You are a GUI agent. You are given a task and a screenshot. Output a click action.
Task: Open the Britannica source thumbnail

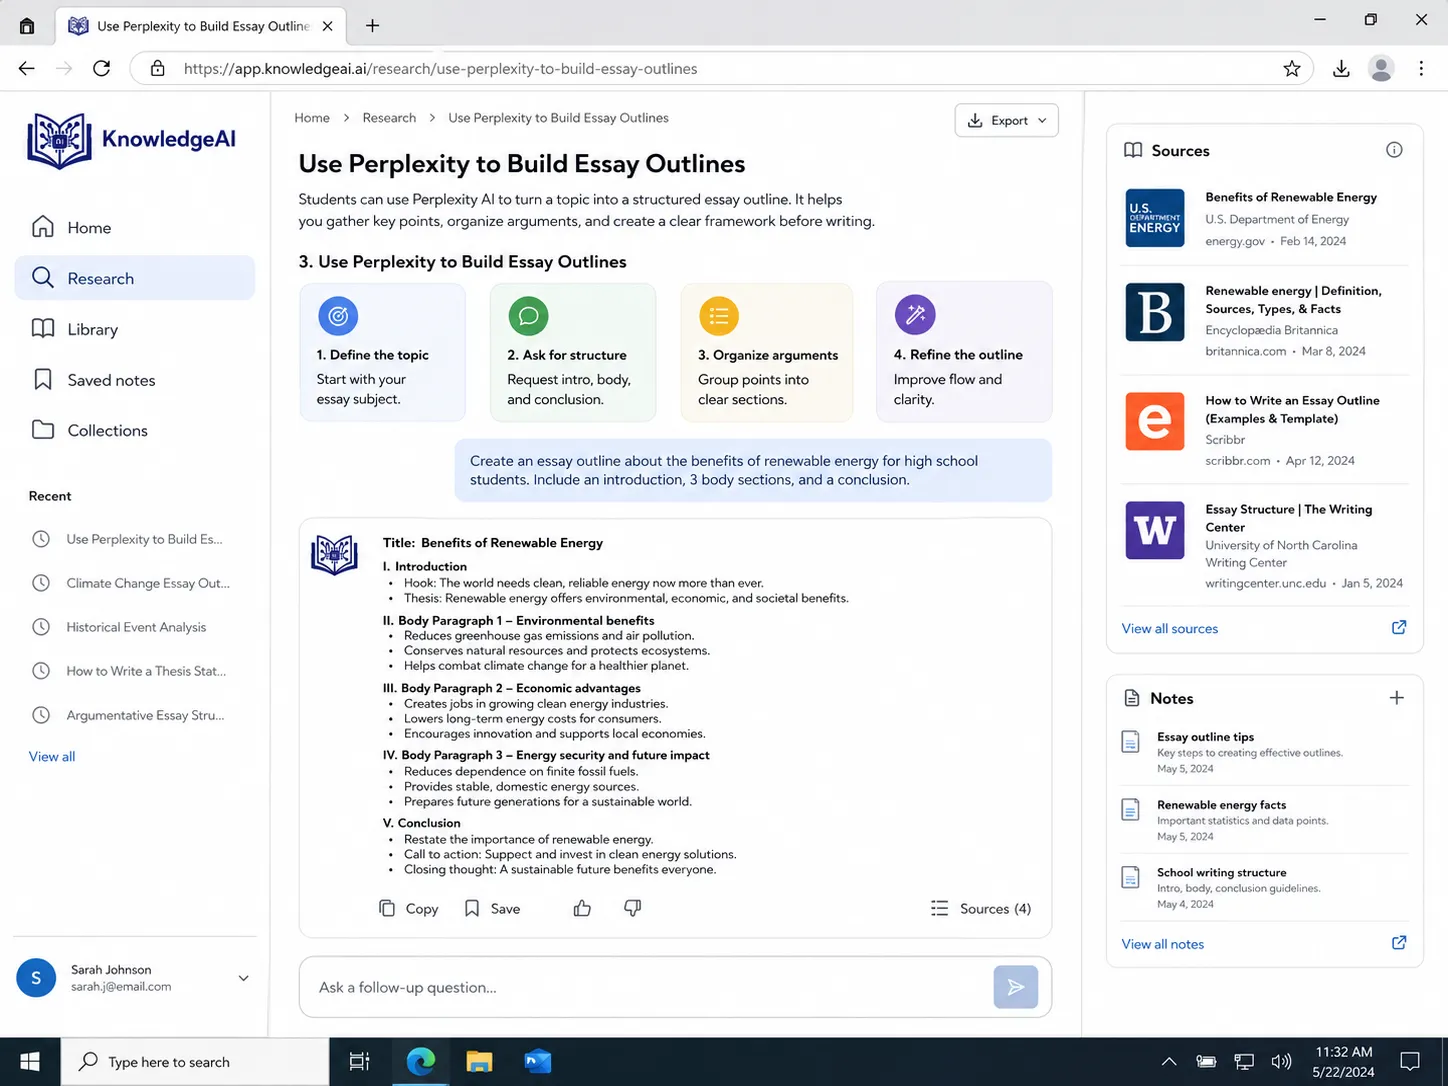pyautogui.click(x=1155, y=312)
